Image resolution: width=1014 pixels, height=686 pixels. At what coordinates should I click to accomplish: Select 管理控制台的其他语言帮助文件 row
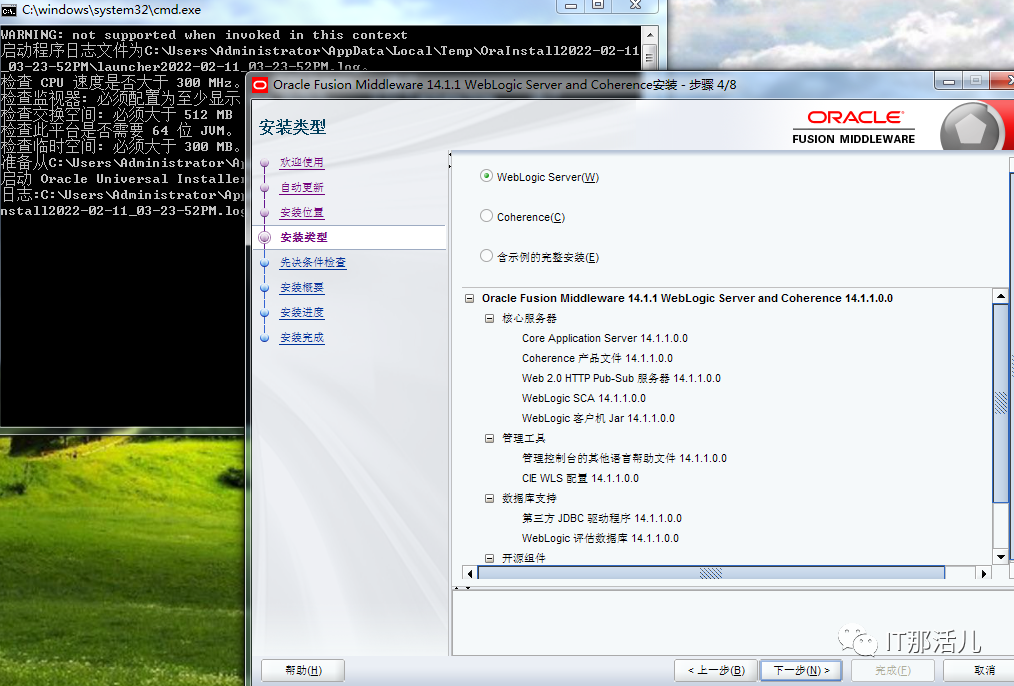click(624, 458)
